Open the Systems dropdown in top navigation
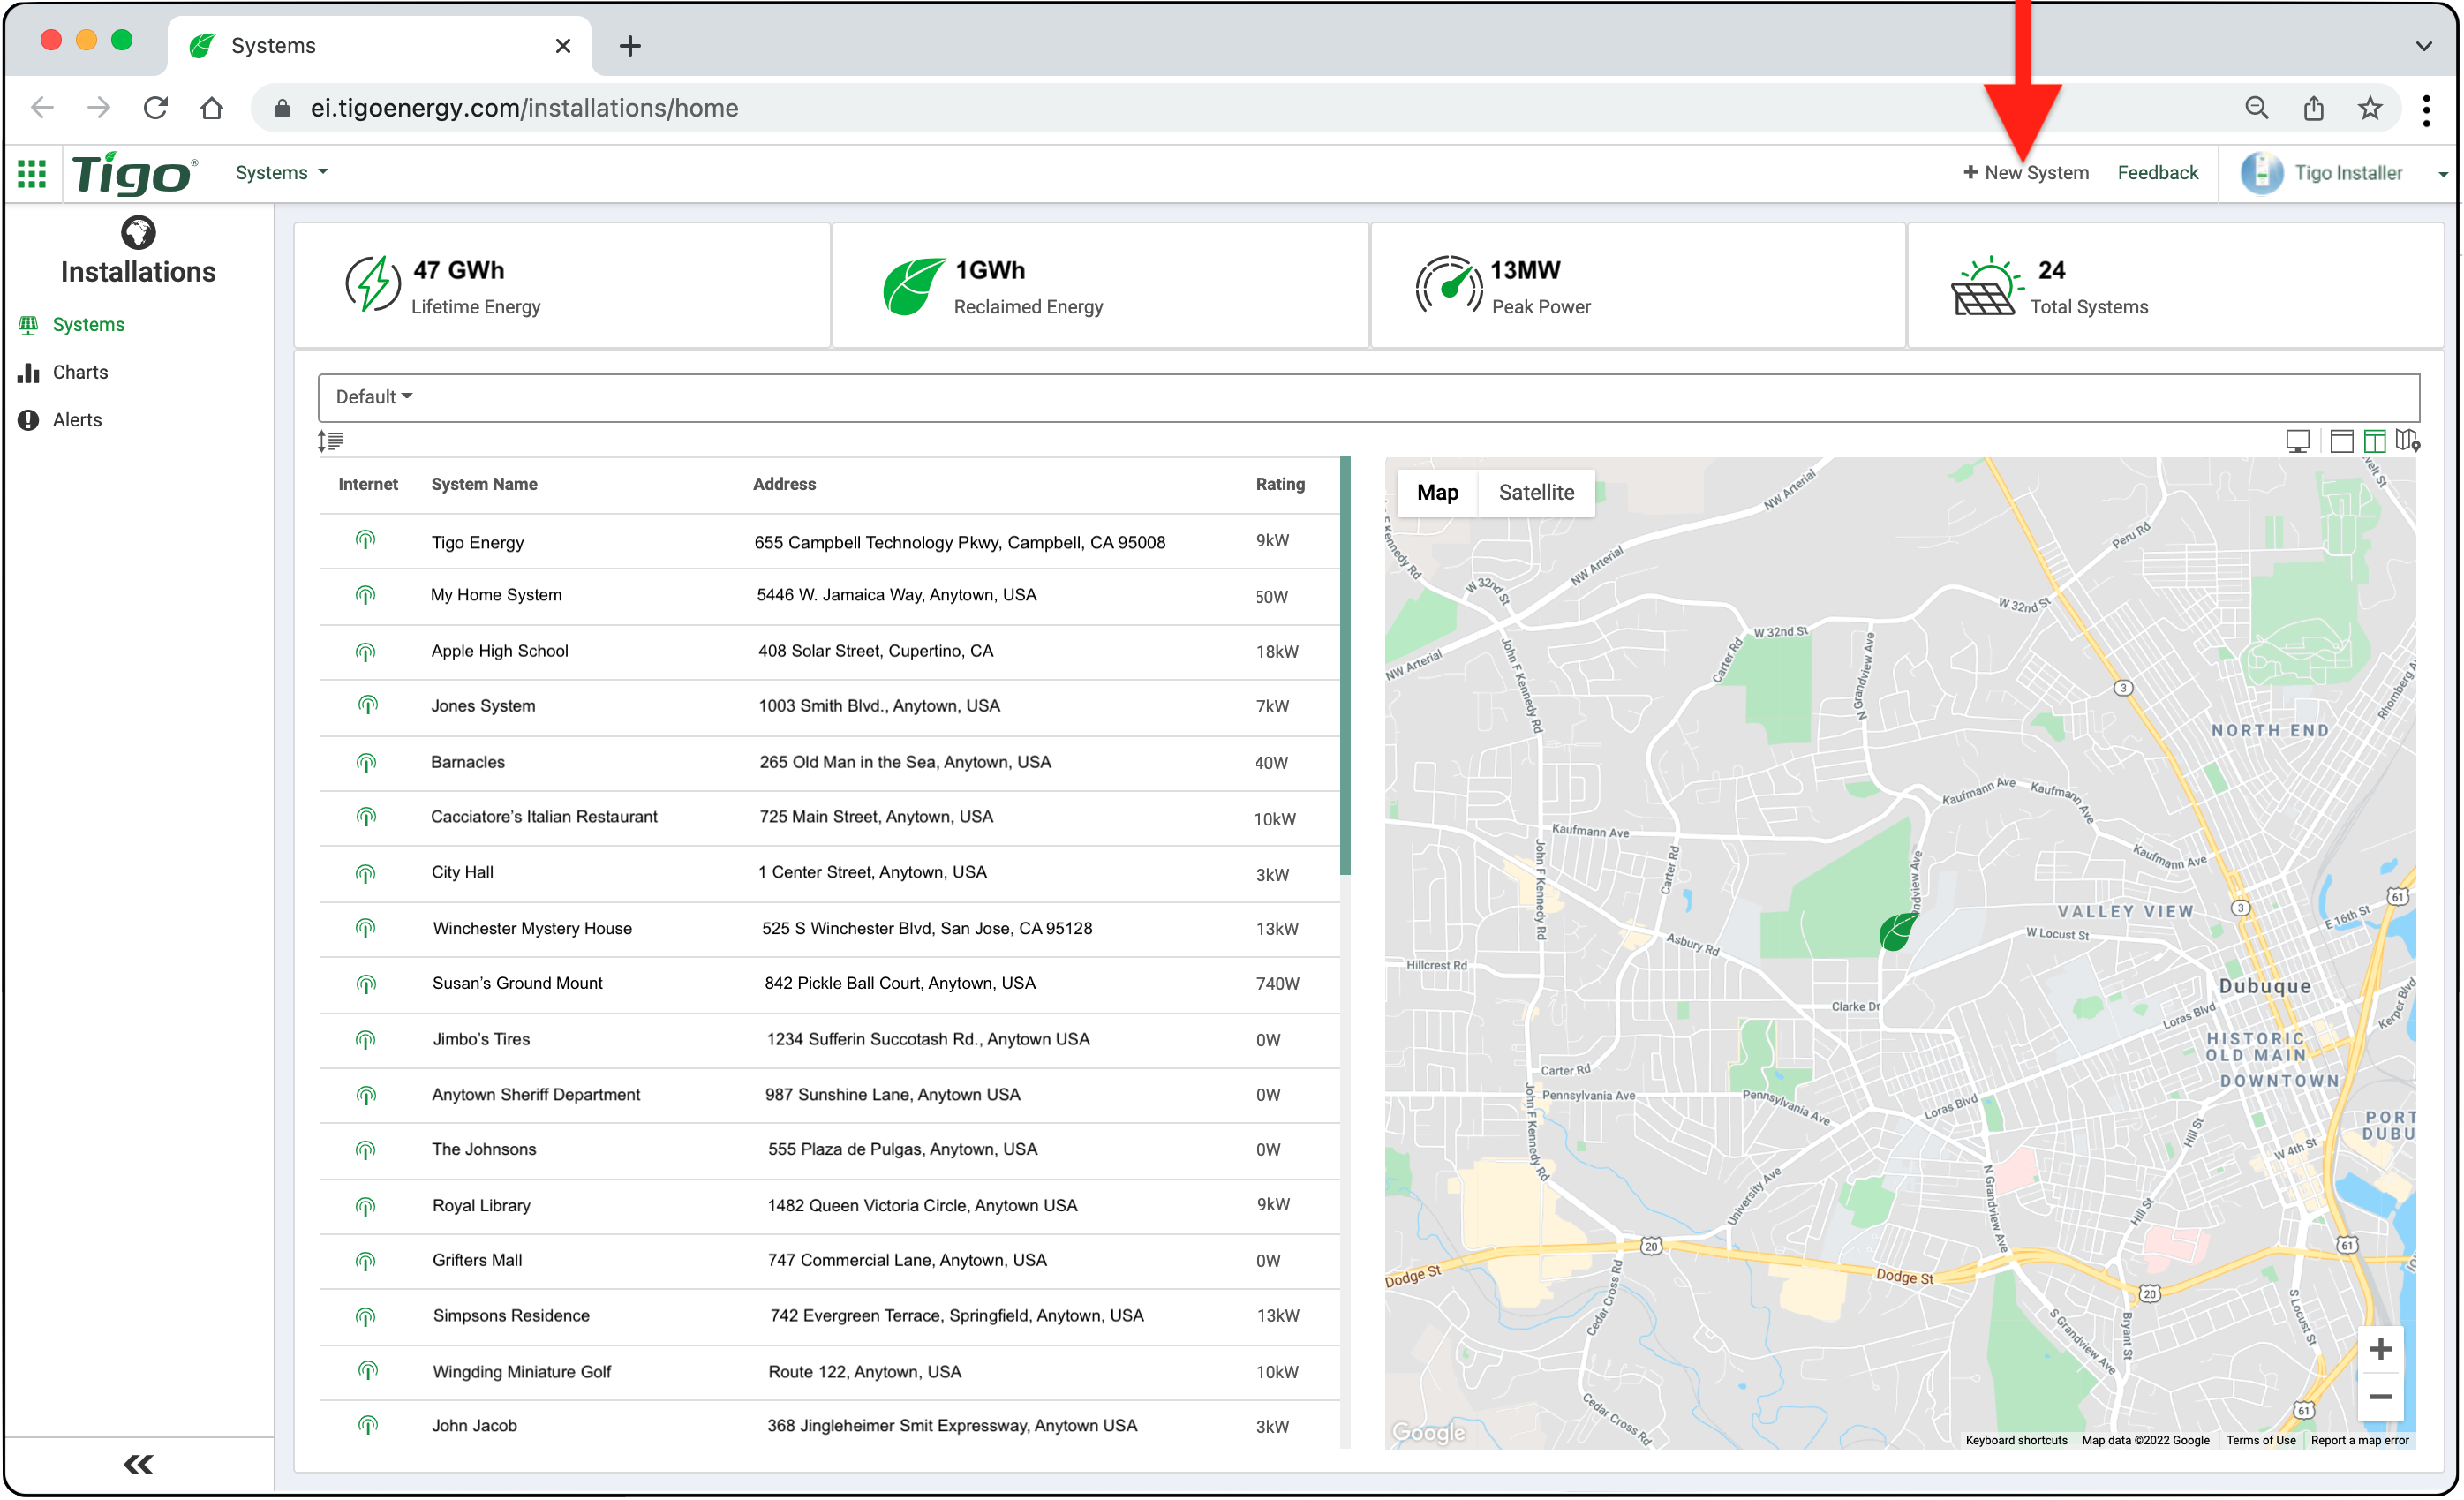 [x=281, y=172]
